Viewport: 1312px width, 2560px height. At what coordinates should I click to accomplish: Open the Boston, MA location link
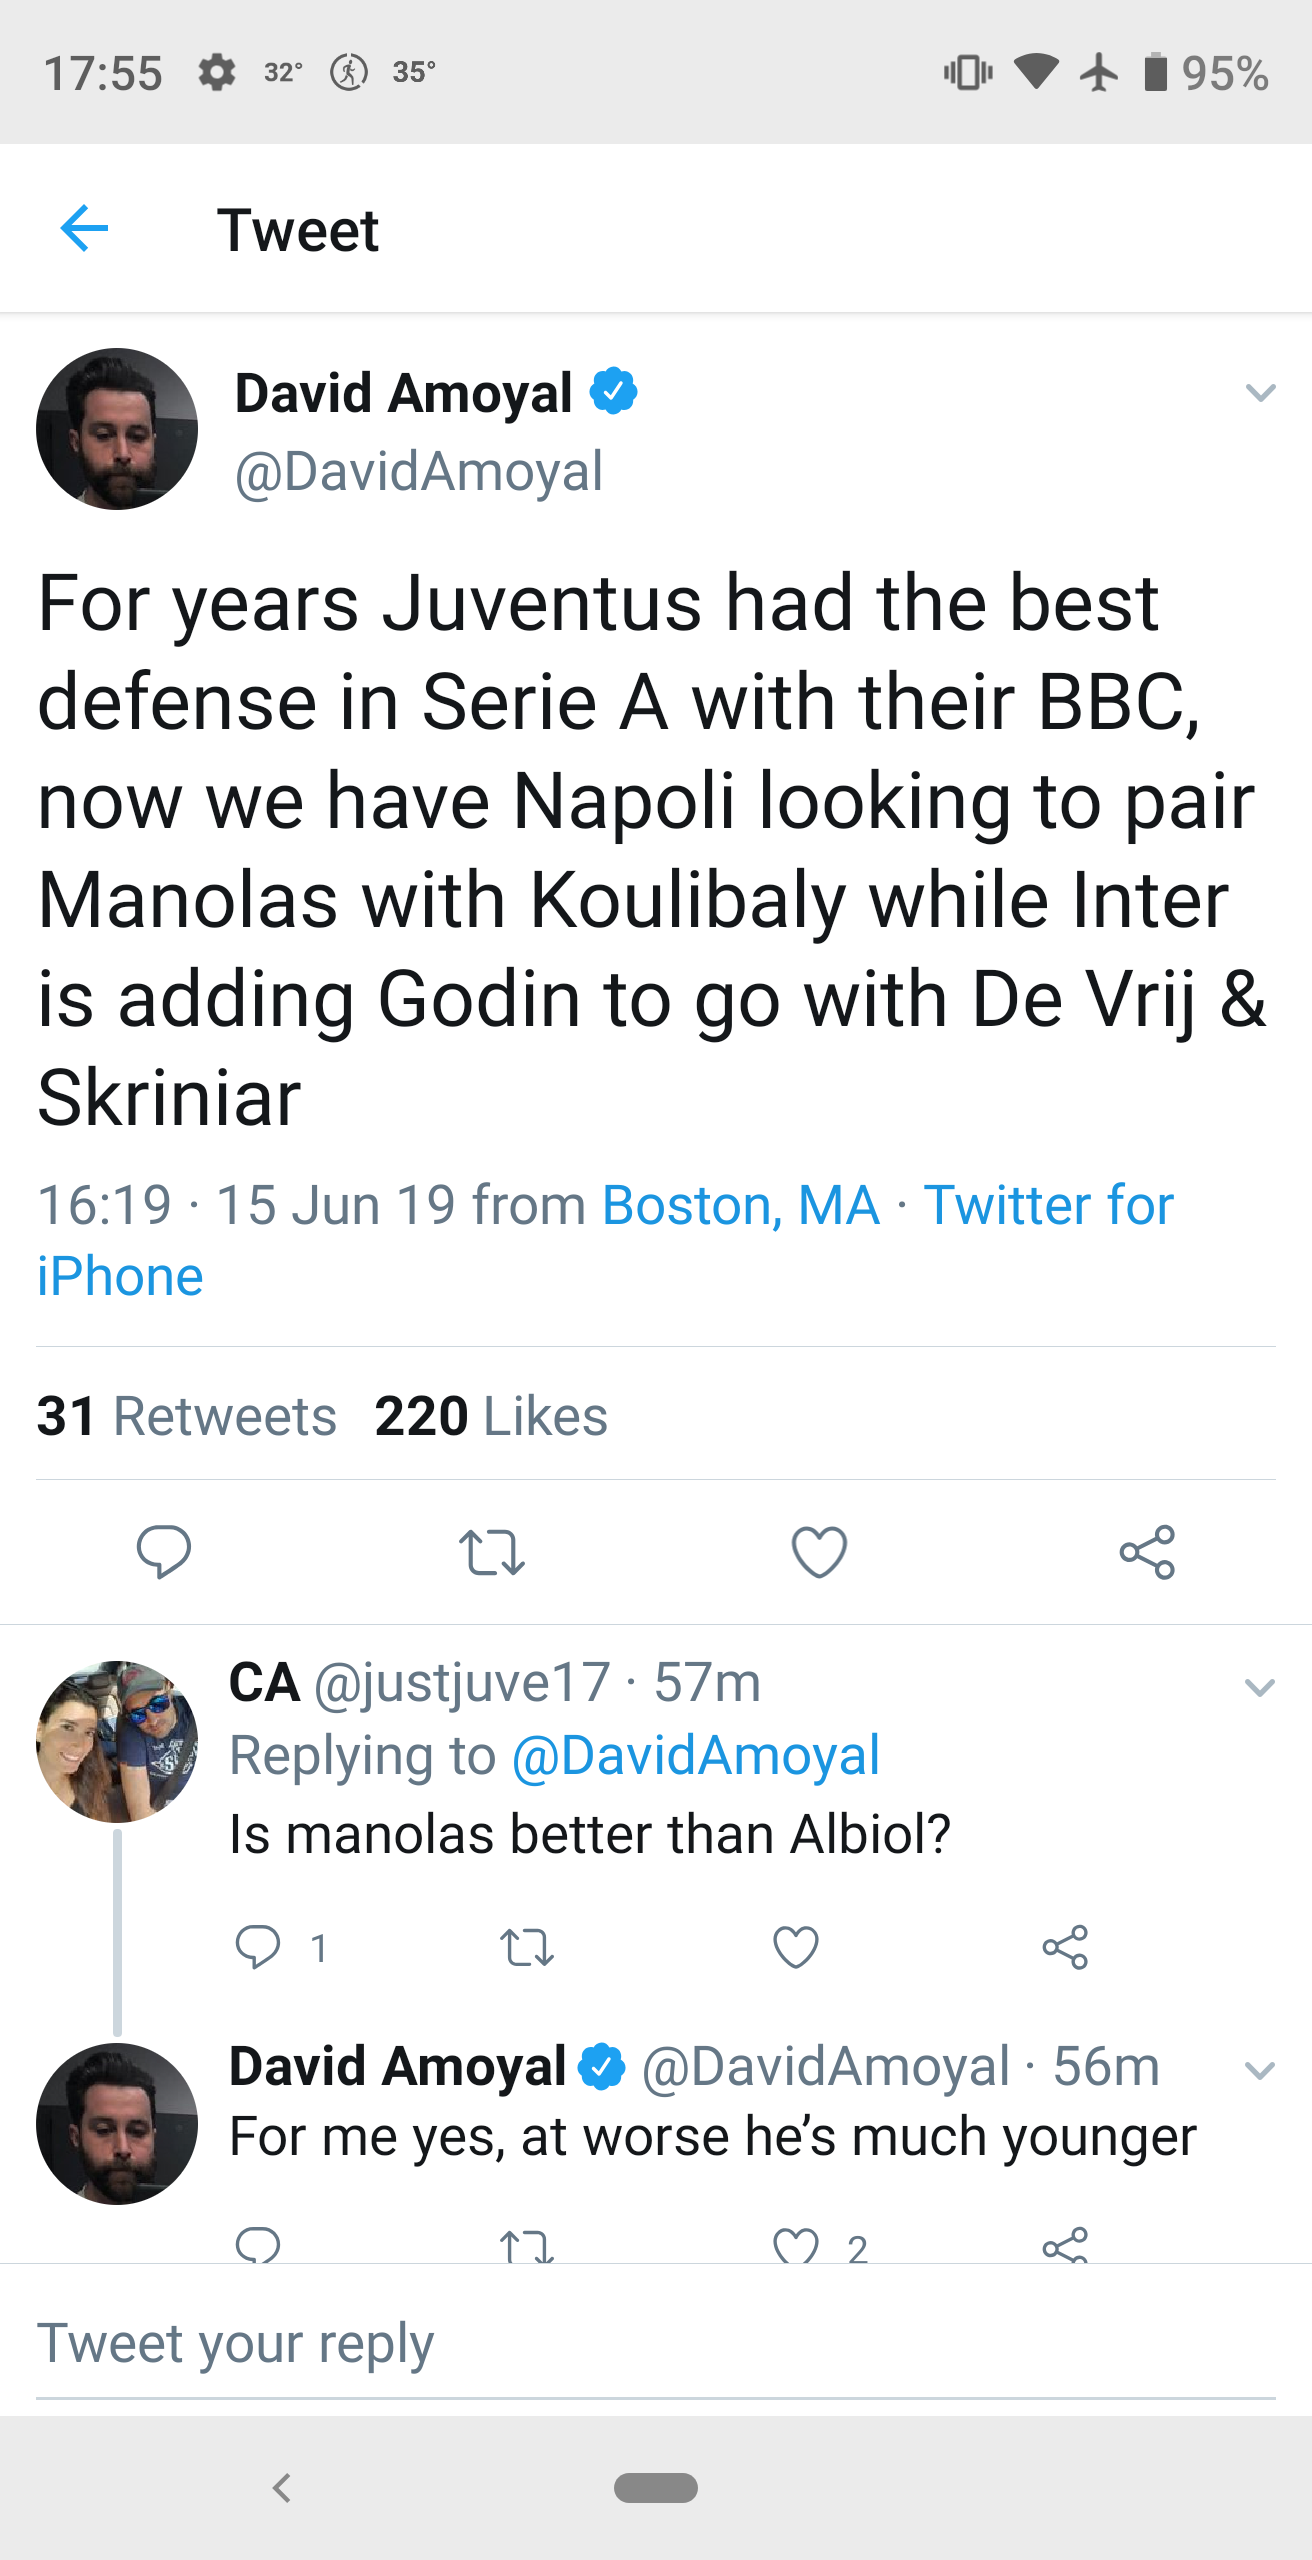click(x=740, y=1205)
